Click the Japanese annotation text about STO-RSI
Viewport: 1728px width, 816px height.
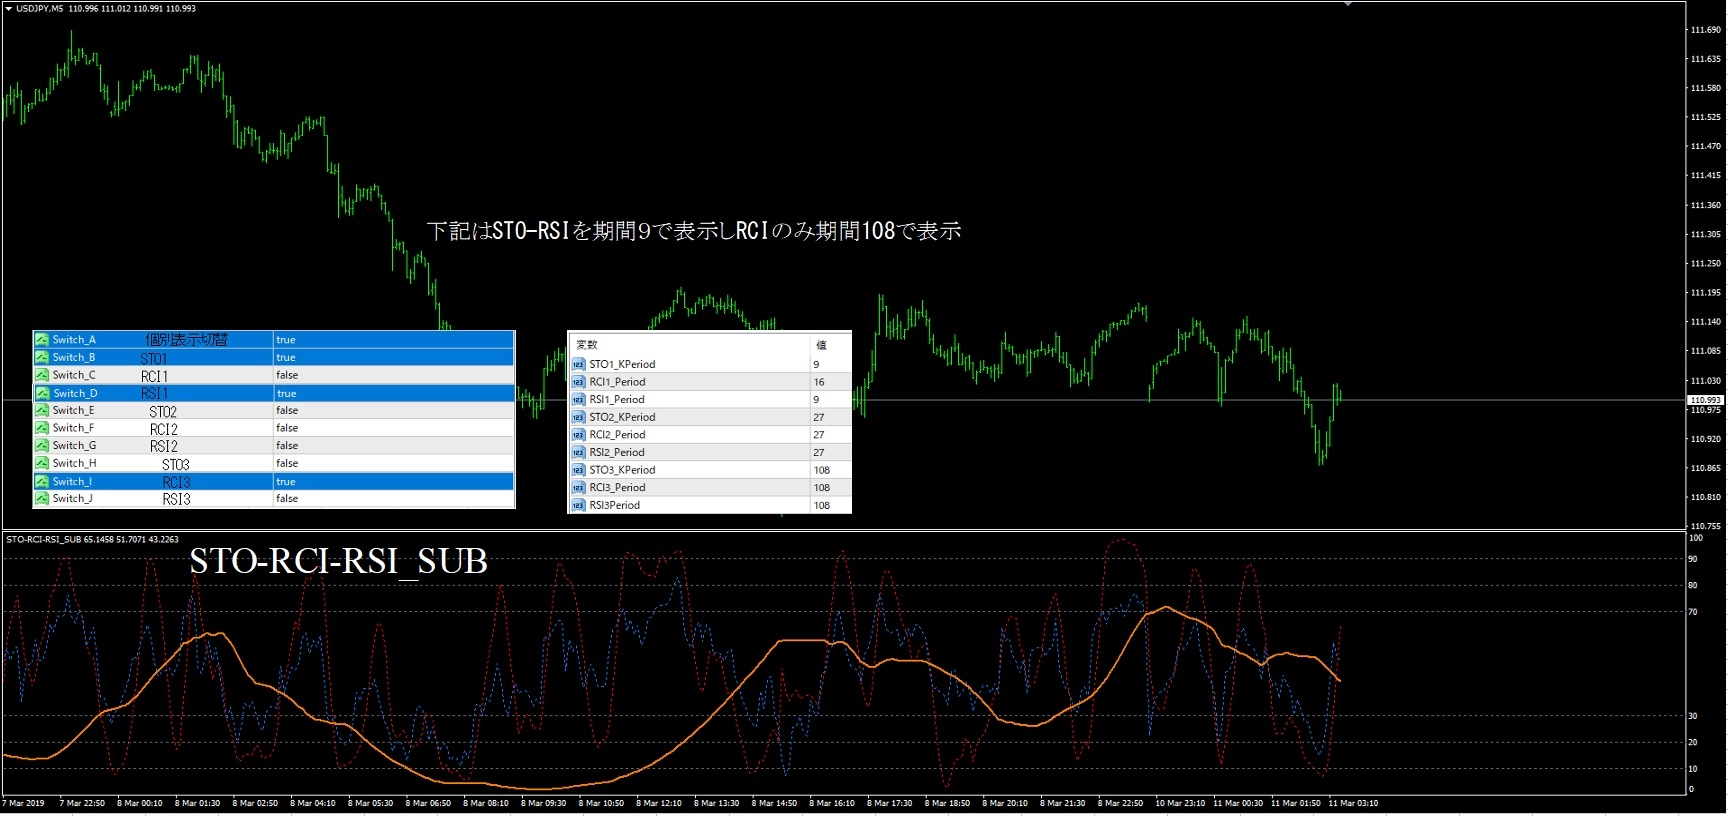coord(694,231)
